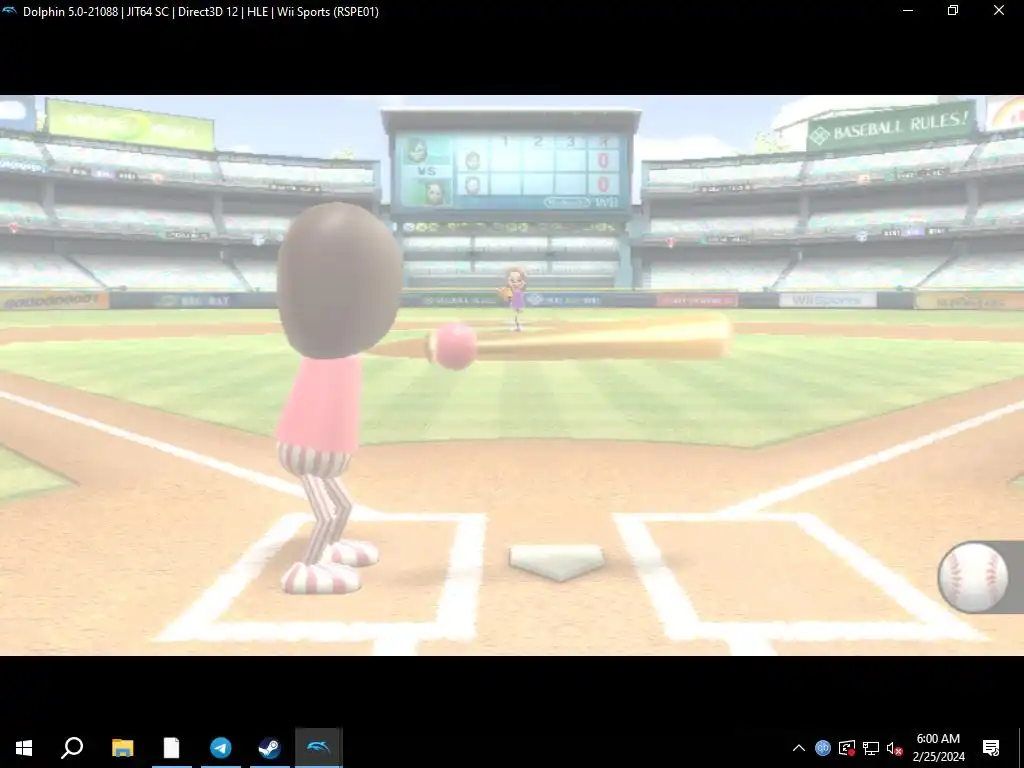The image size is (1024, 768).
Task: Open the Windows Start menu
Action: click(24, 748)
